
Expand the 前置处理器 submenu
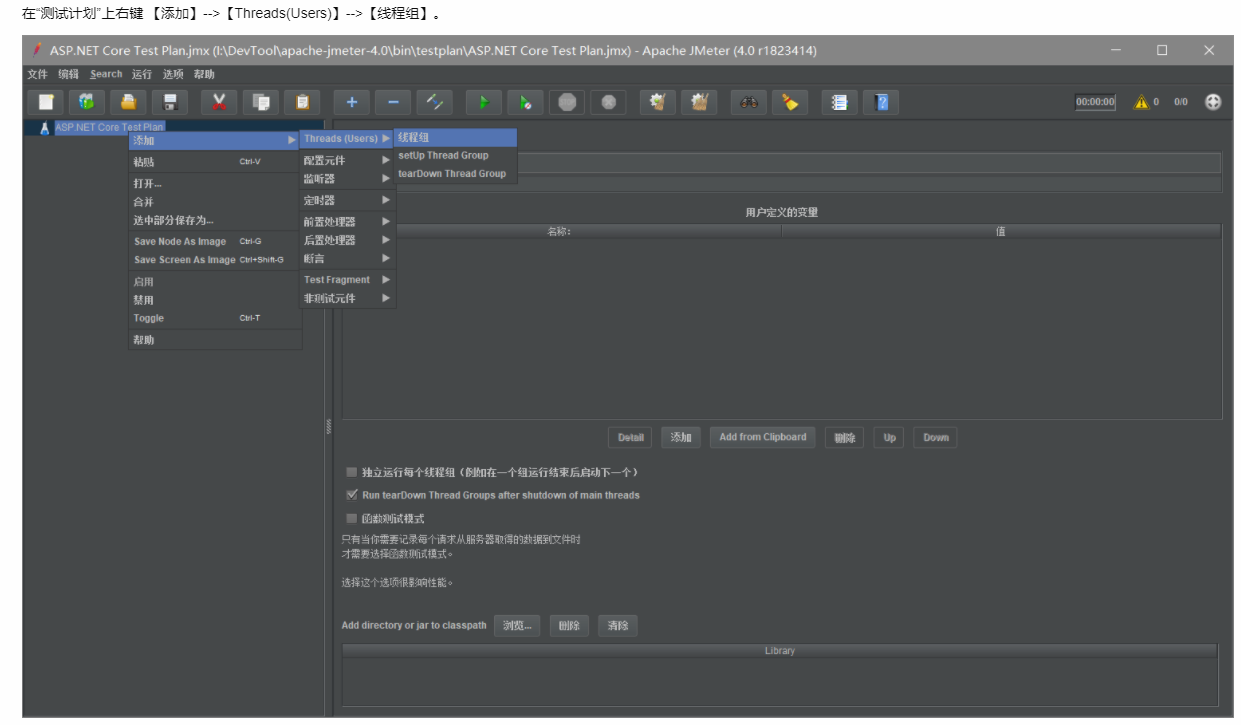347,222
